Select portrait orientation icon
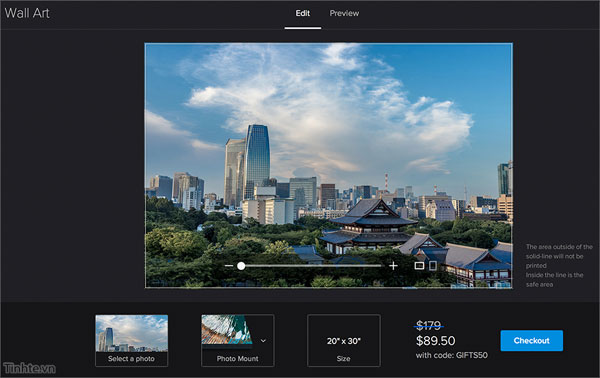Viewport: 600px width, 378px height. [x=433, y=266]
